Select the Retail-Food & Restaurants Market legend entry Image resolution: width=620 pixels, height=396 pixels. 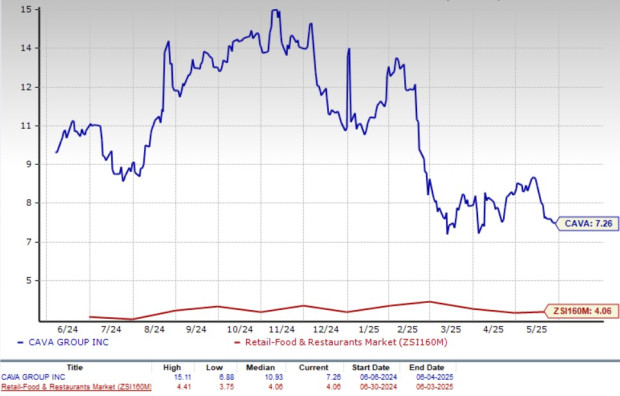click(x=341, y=342)
